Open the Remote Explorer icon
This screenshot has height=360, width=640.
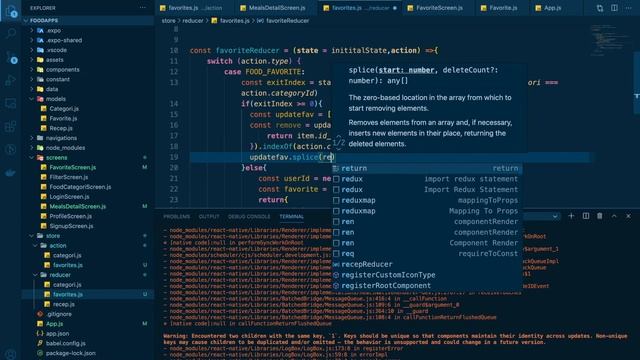pyautogui.click(x=11, y=103)
